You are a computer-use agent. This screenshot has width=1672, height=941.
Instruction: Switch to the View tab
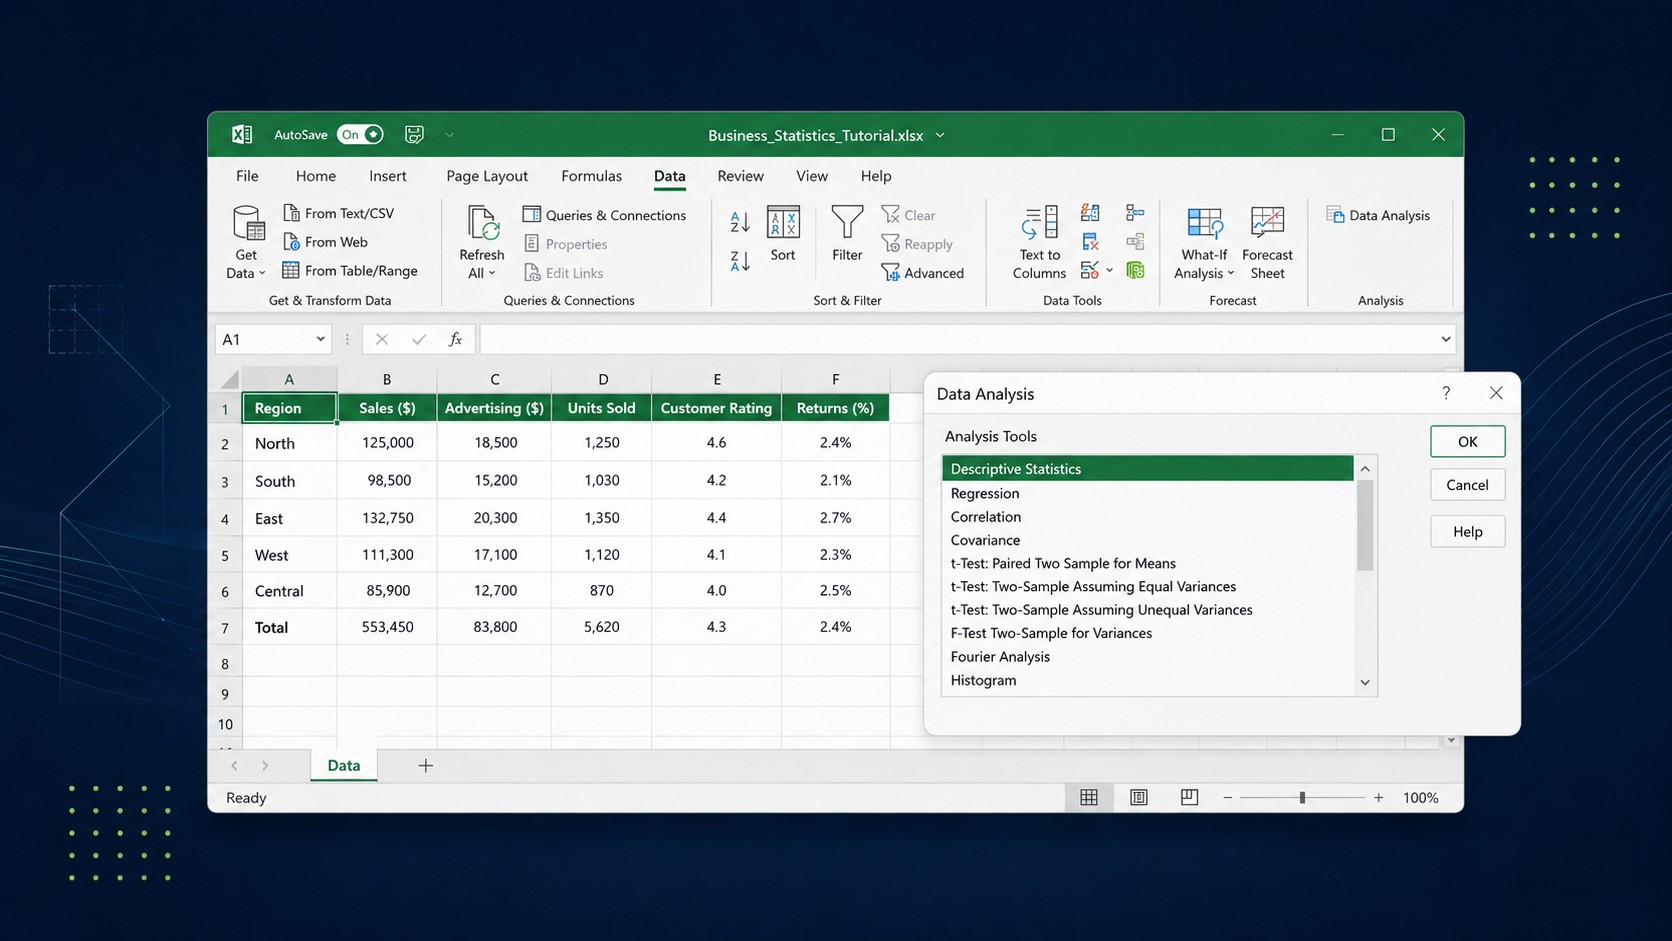point(812,176)
